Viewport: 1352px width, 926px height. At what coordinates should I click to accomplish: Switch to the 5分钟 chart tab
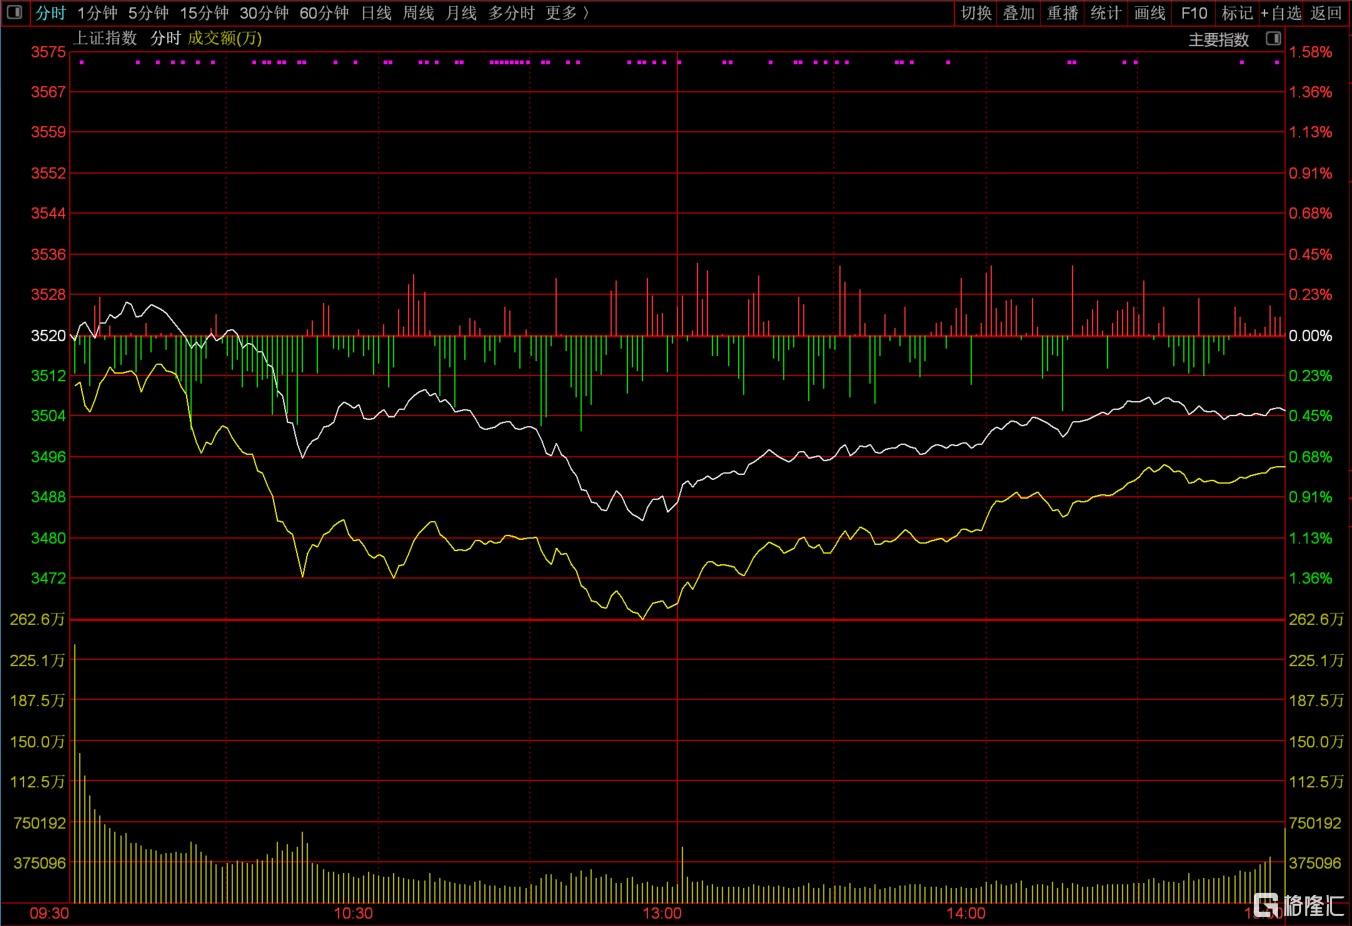pos(148,13)
